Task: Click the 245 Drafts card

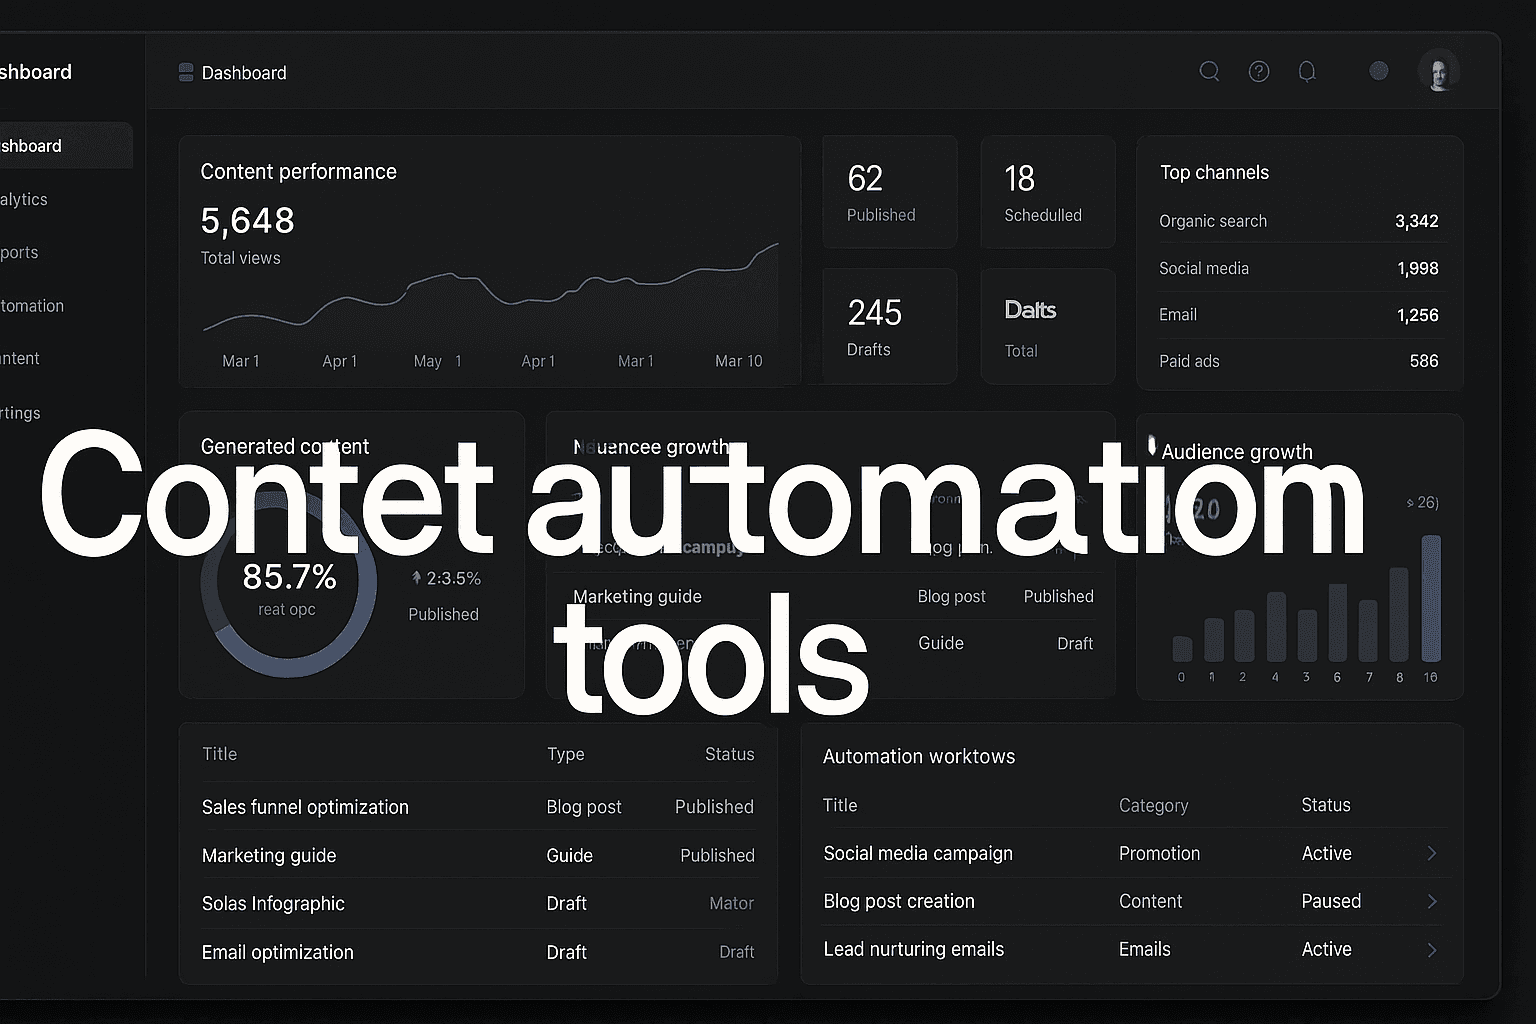Action: click(888, 325)
